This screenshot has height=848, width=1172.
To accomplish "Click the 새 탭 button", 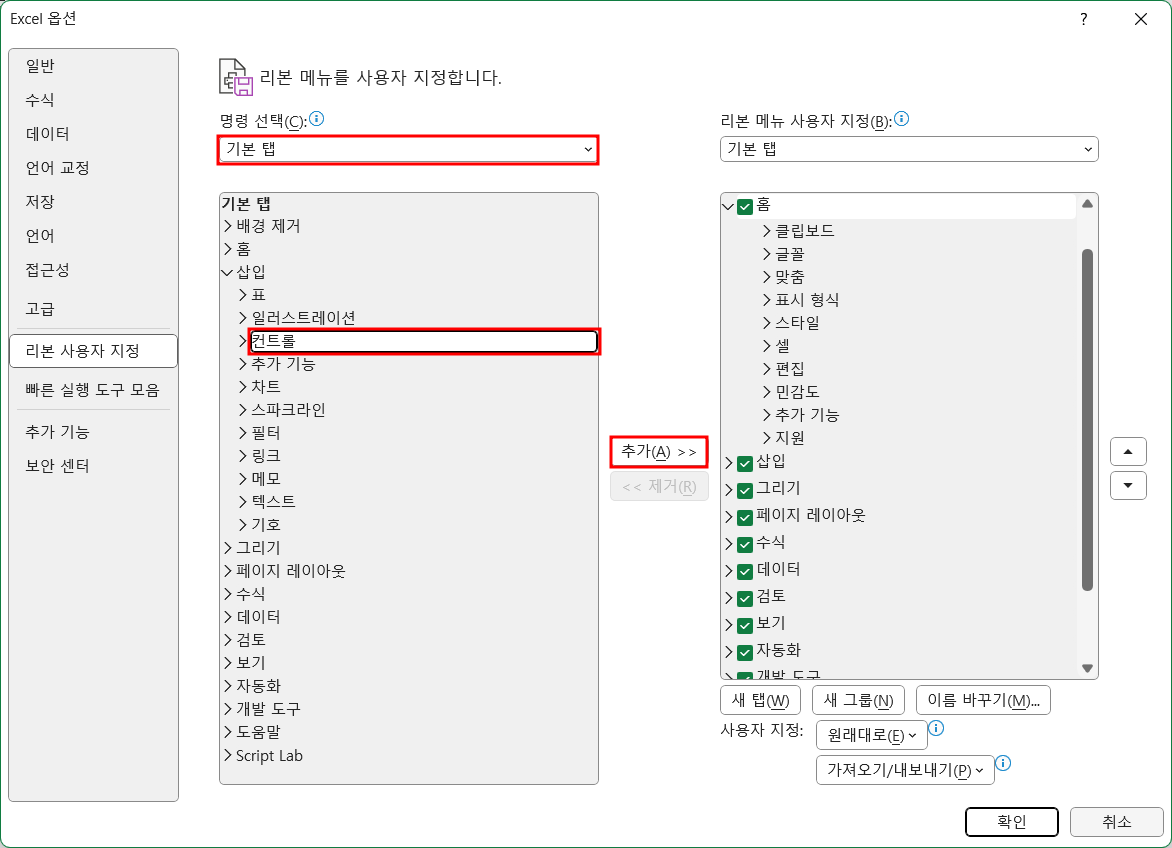I will tap(760, 701).
